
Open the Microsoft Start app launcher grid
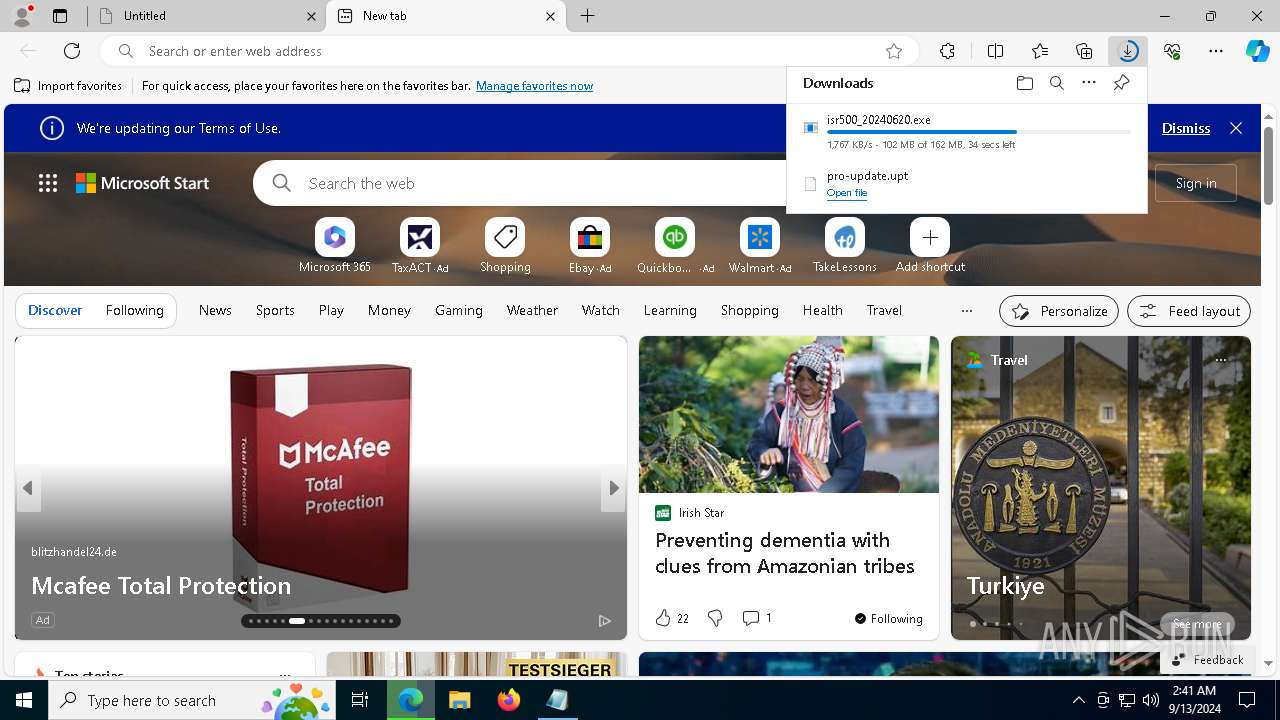click(48, 183)
